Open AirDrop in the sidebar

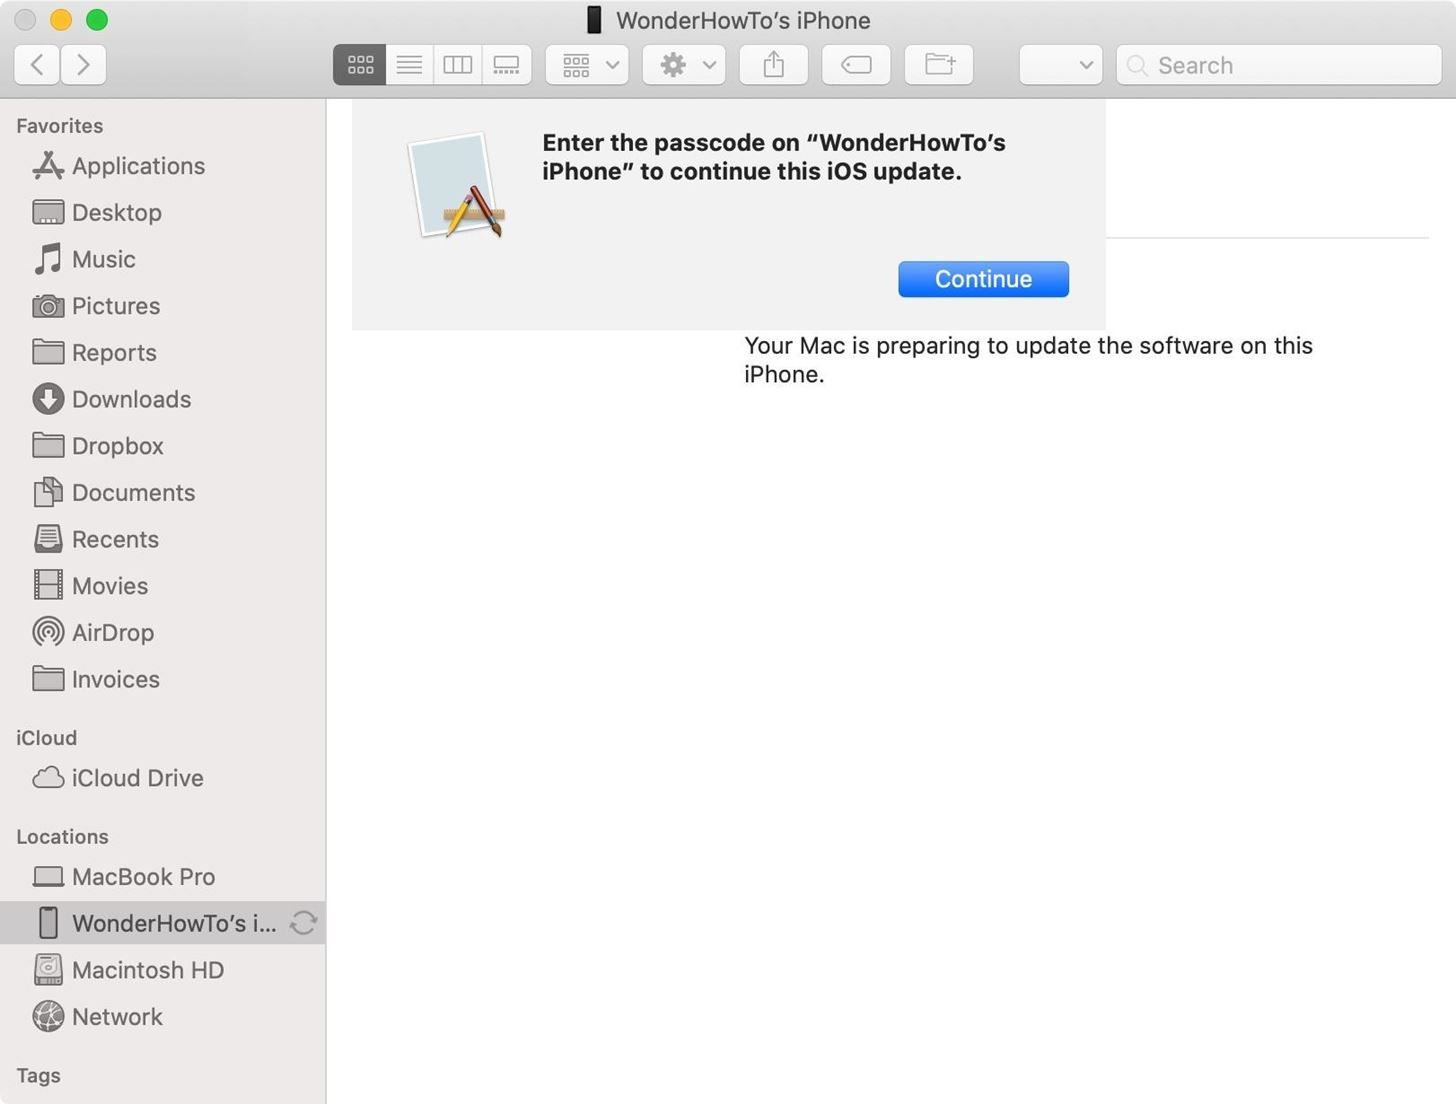tap(112, 633)
